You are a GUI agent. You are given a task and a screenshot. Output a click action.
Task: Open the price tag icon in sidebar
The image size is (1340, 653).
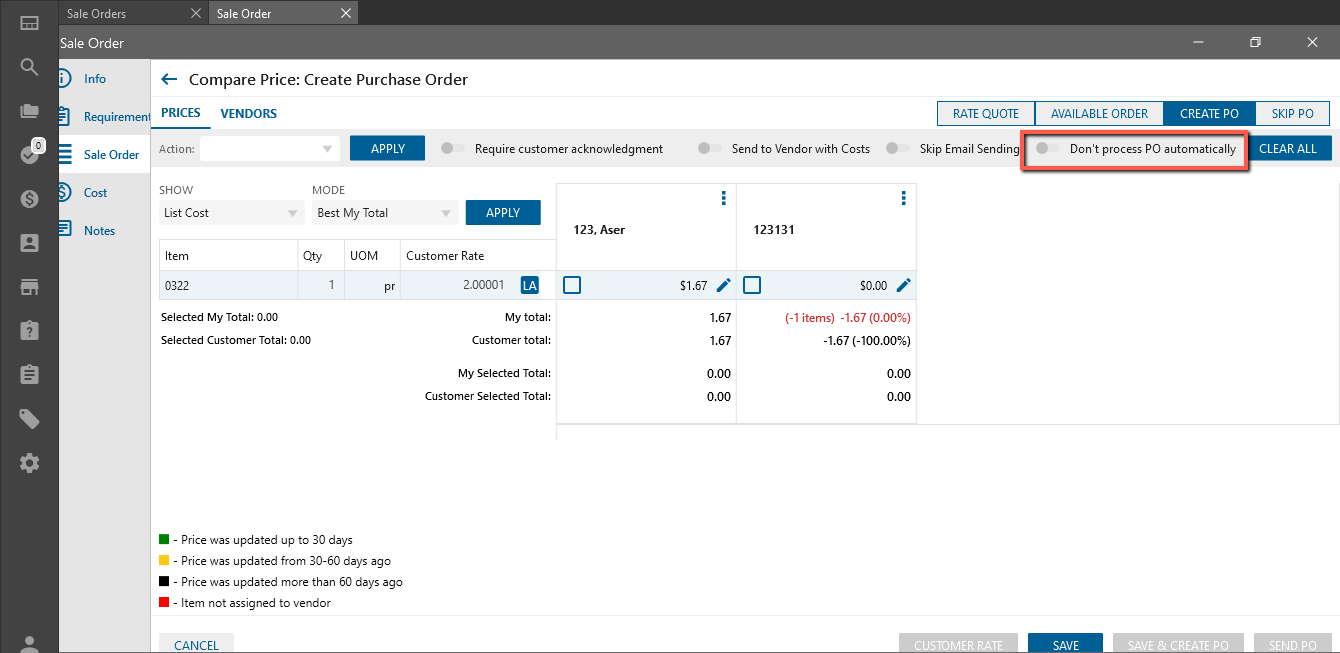29,419
